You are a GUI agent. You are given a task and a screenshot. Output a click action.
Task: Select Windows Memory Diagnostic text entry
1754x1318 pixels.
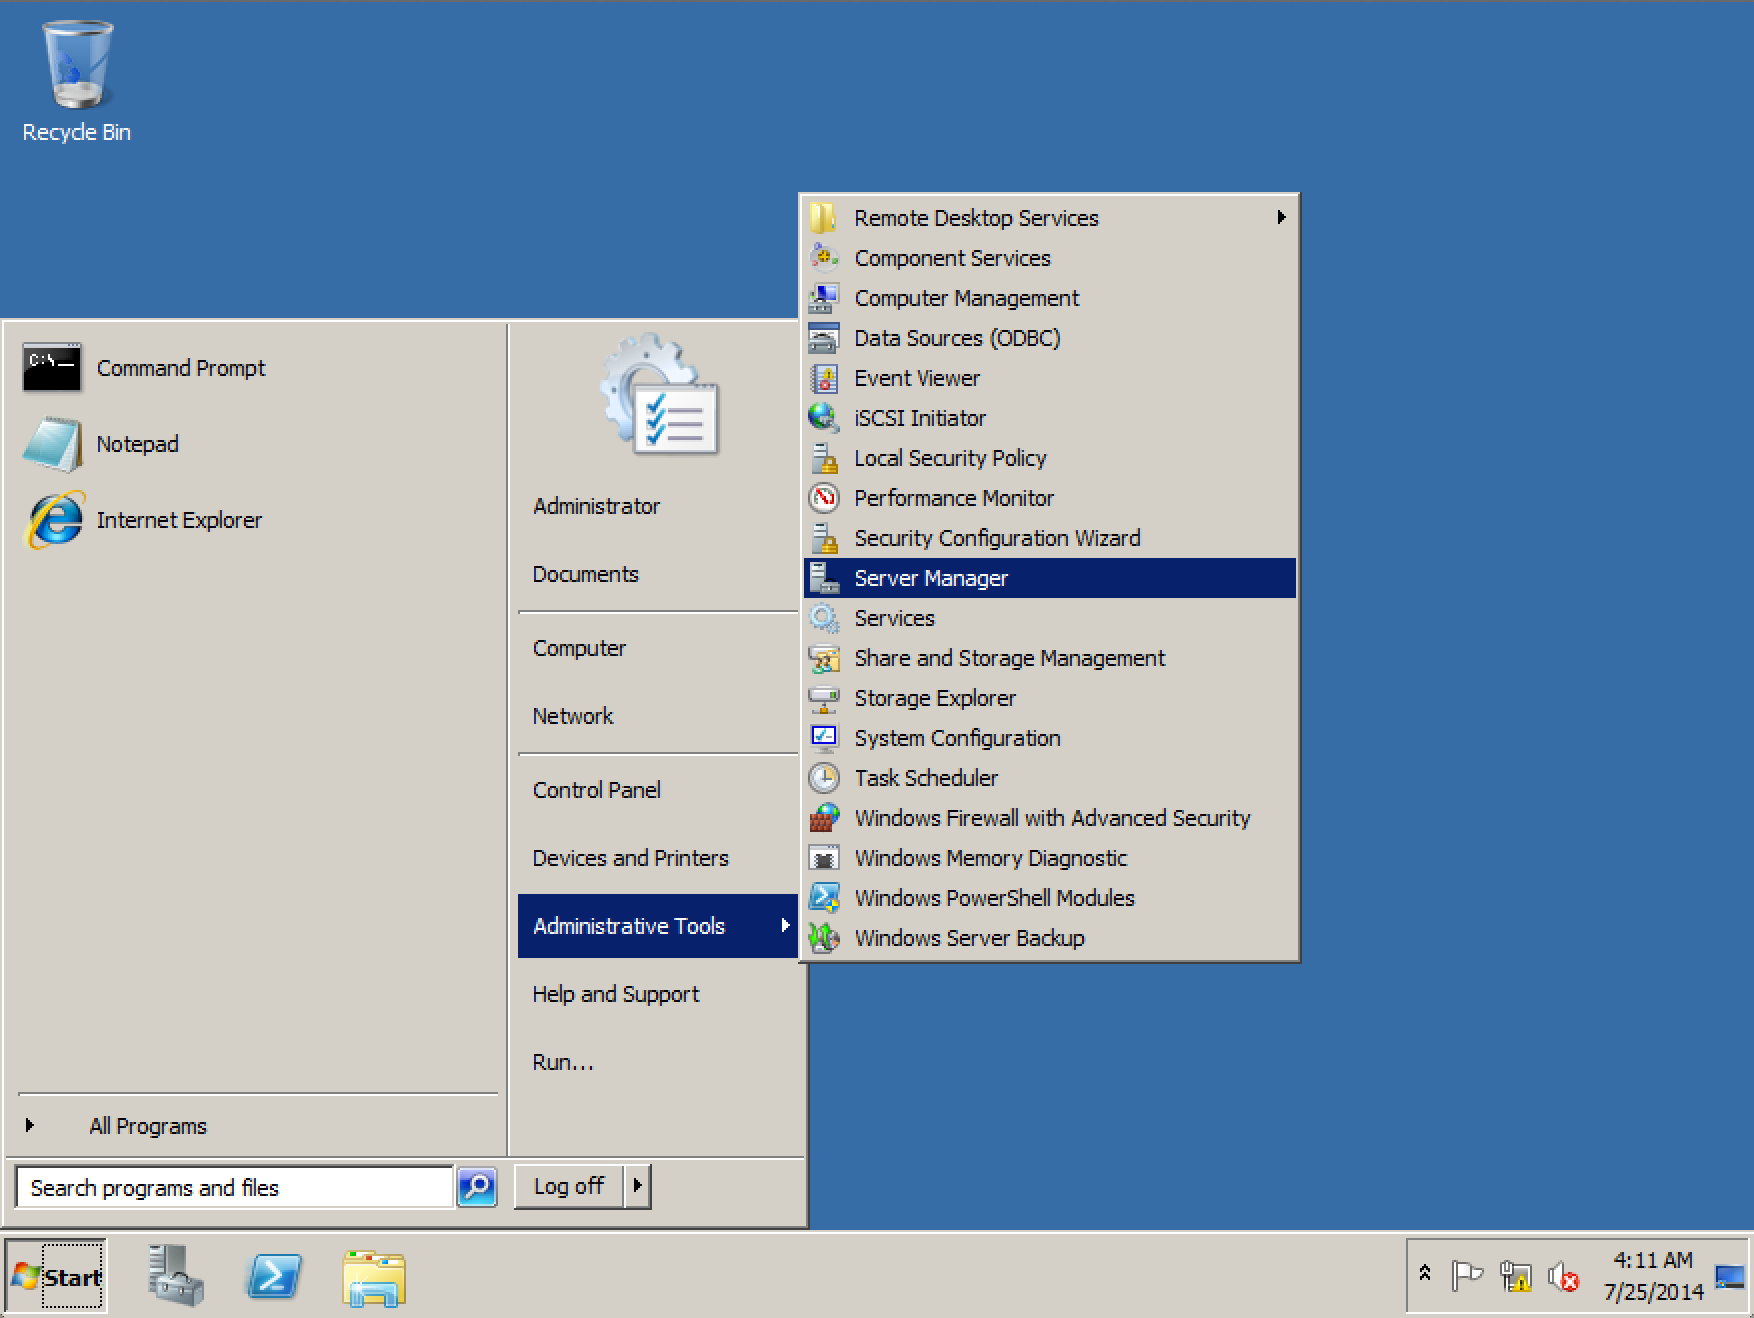pos(990,858)
